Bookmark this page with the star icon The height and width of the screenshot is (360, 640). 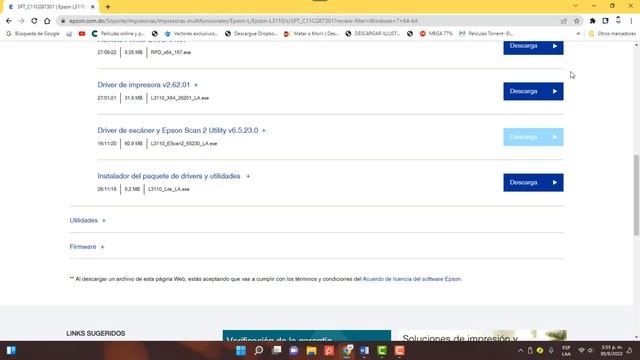pos(577,21)
